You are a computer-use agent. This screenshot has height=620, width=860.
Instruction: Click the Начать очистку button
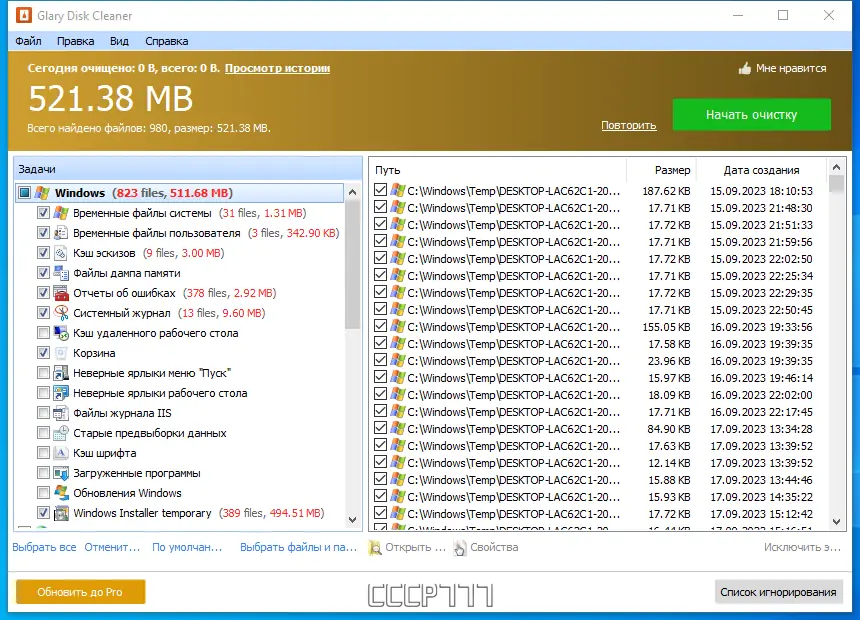(x=751, y=115)
